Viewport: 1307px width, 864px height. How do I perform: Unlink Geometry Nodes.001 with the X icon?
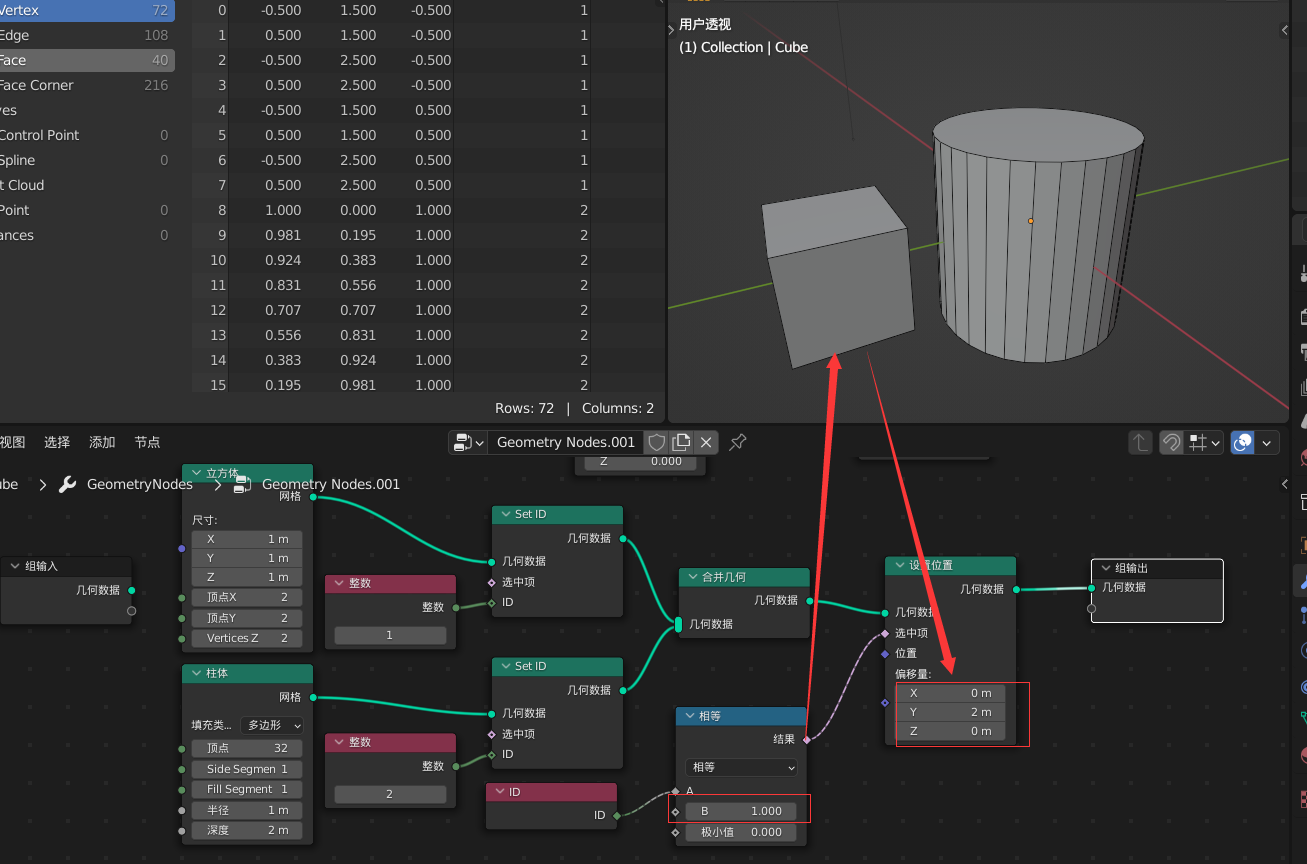pos(706,442)
